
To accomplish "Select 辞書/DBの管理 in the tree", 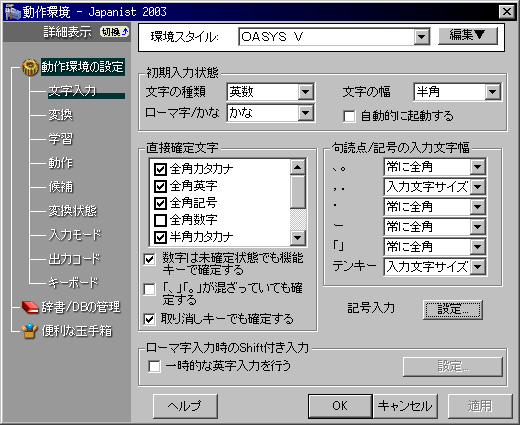I will 81,307.
